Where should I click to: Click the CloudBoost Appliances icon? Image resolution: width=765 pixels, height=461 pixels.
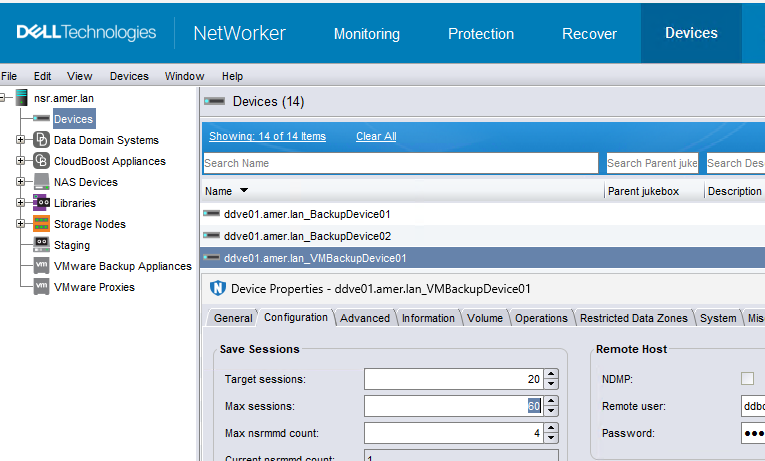click(41, 161)
